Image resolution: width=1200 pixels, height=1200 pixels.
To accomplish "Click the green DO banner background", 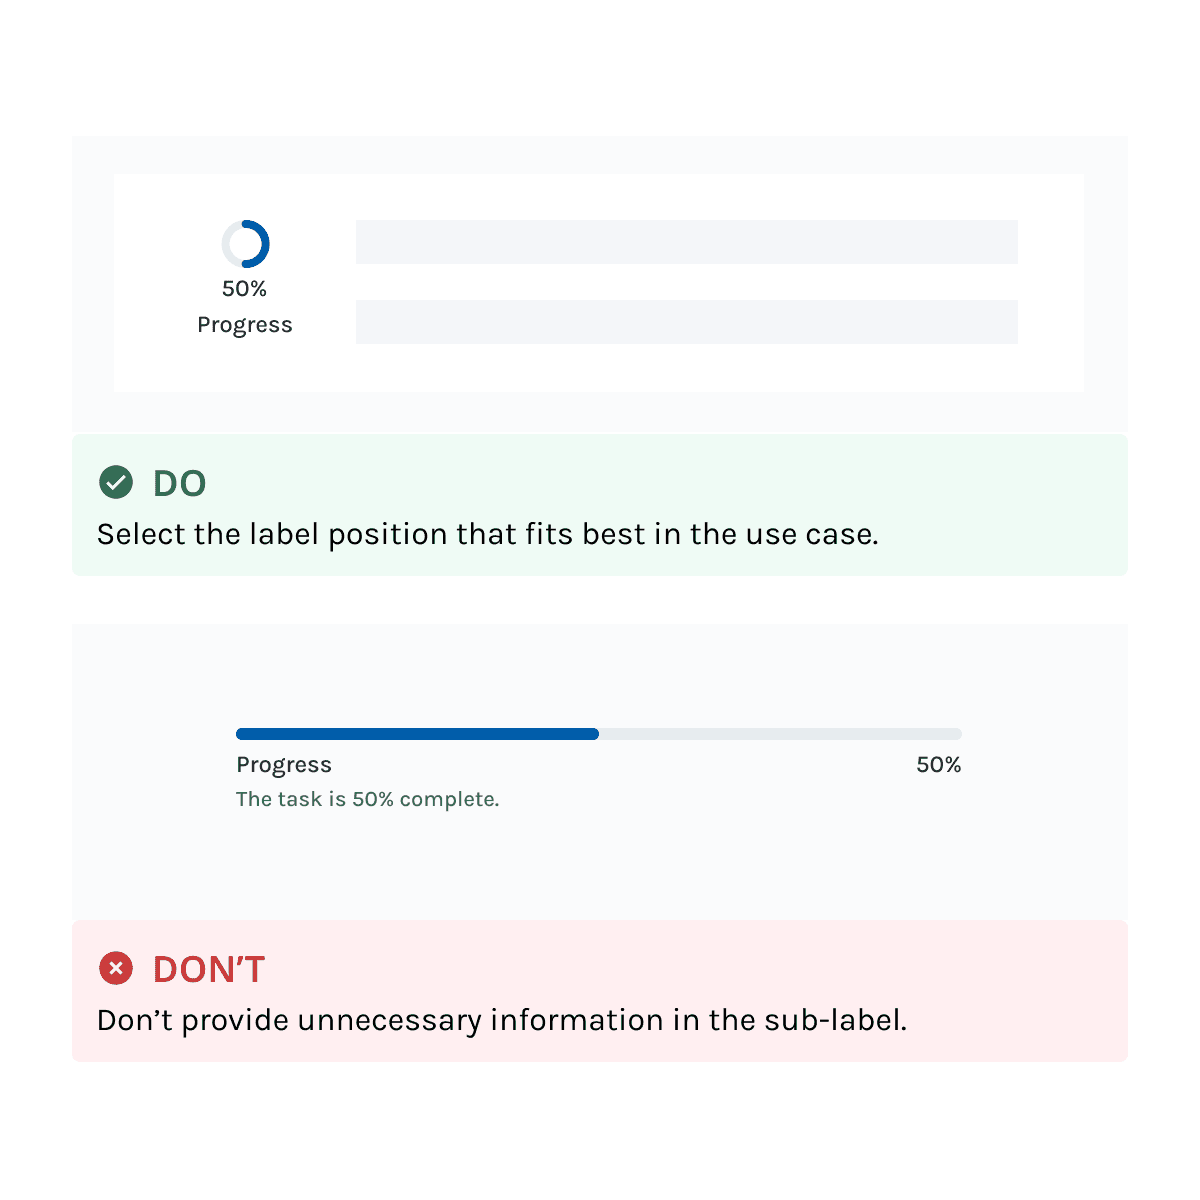I will [600, 505].
